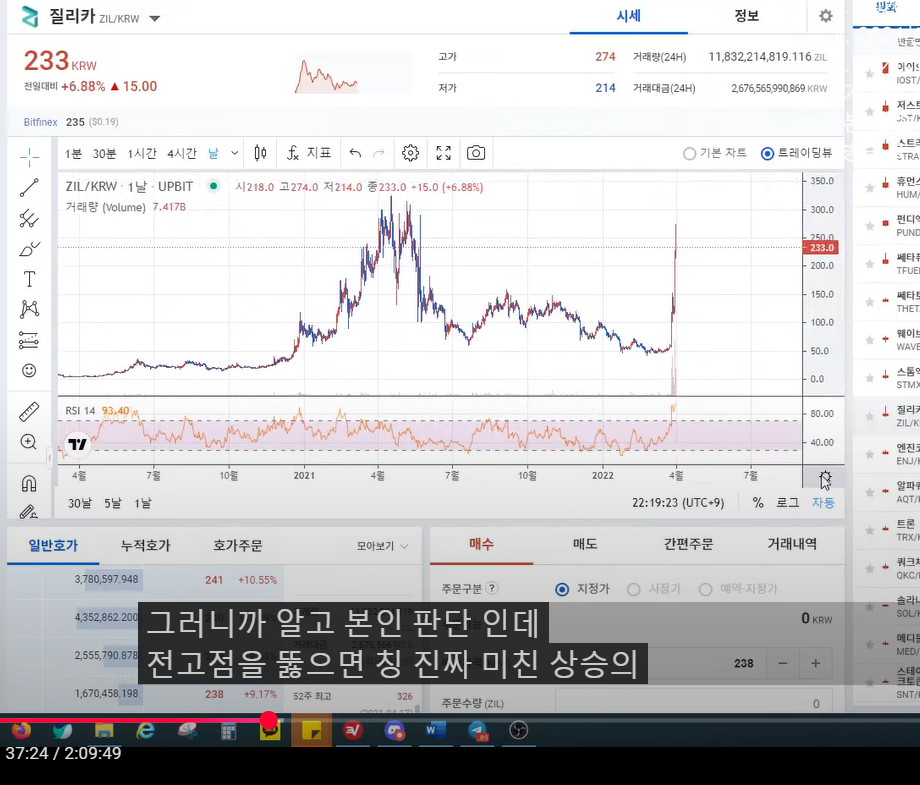The height and width of the screenshot is (785, 920).
Task: Open chart settings gear in toolbar
Action: 410,153
